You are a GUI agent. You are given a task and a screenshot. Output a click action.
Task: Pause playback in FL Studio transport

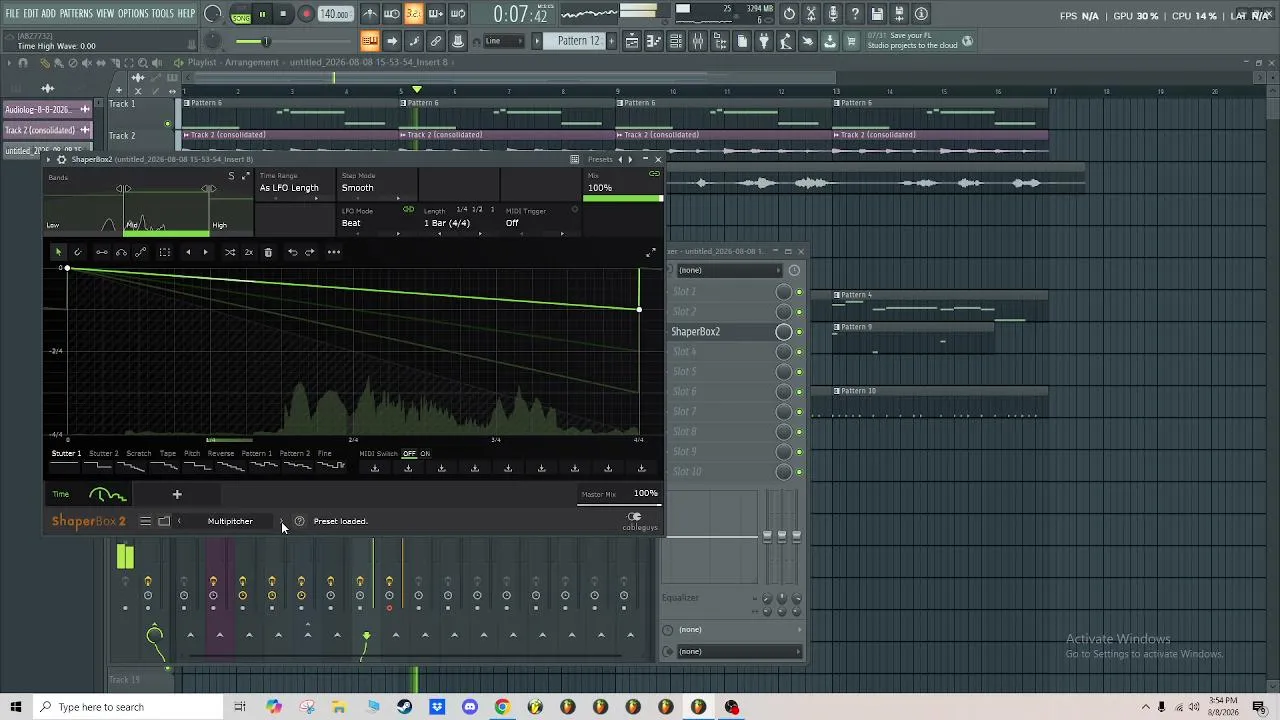(262, 14)
